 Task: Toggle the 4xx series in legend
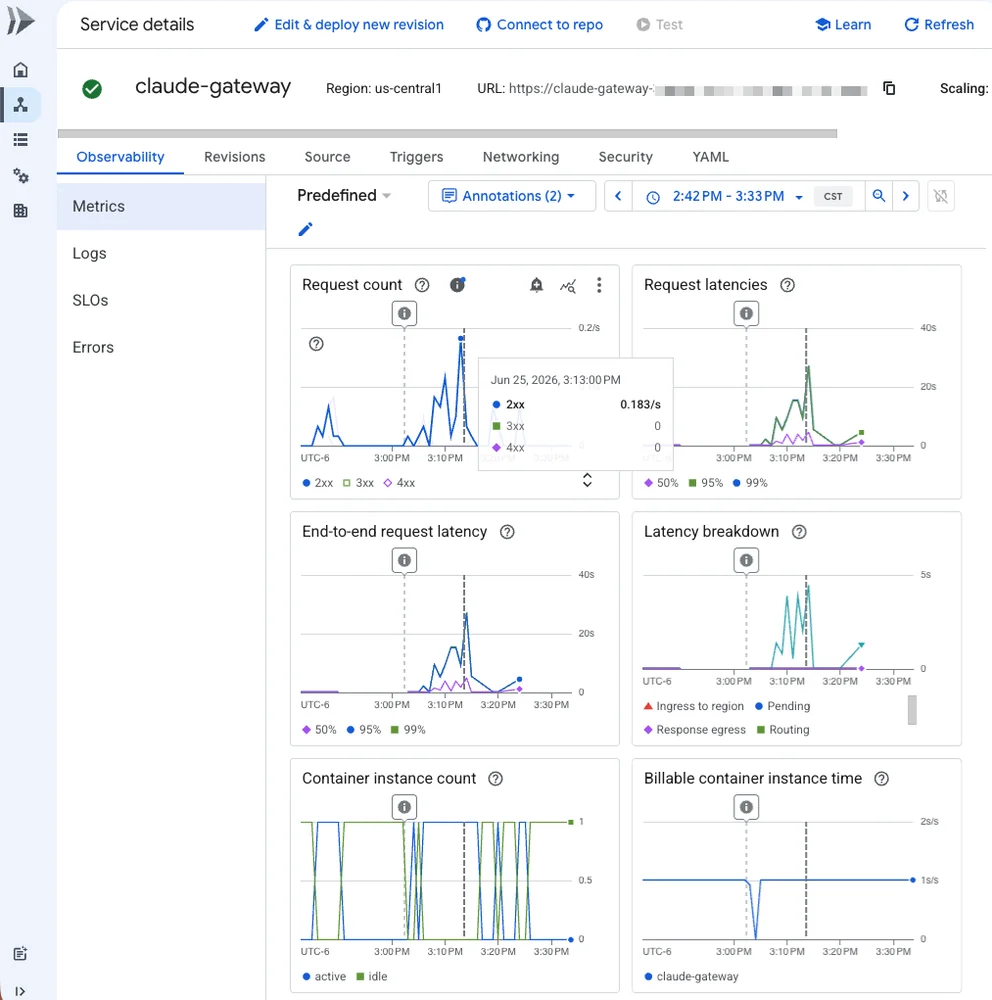point(399,483)
